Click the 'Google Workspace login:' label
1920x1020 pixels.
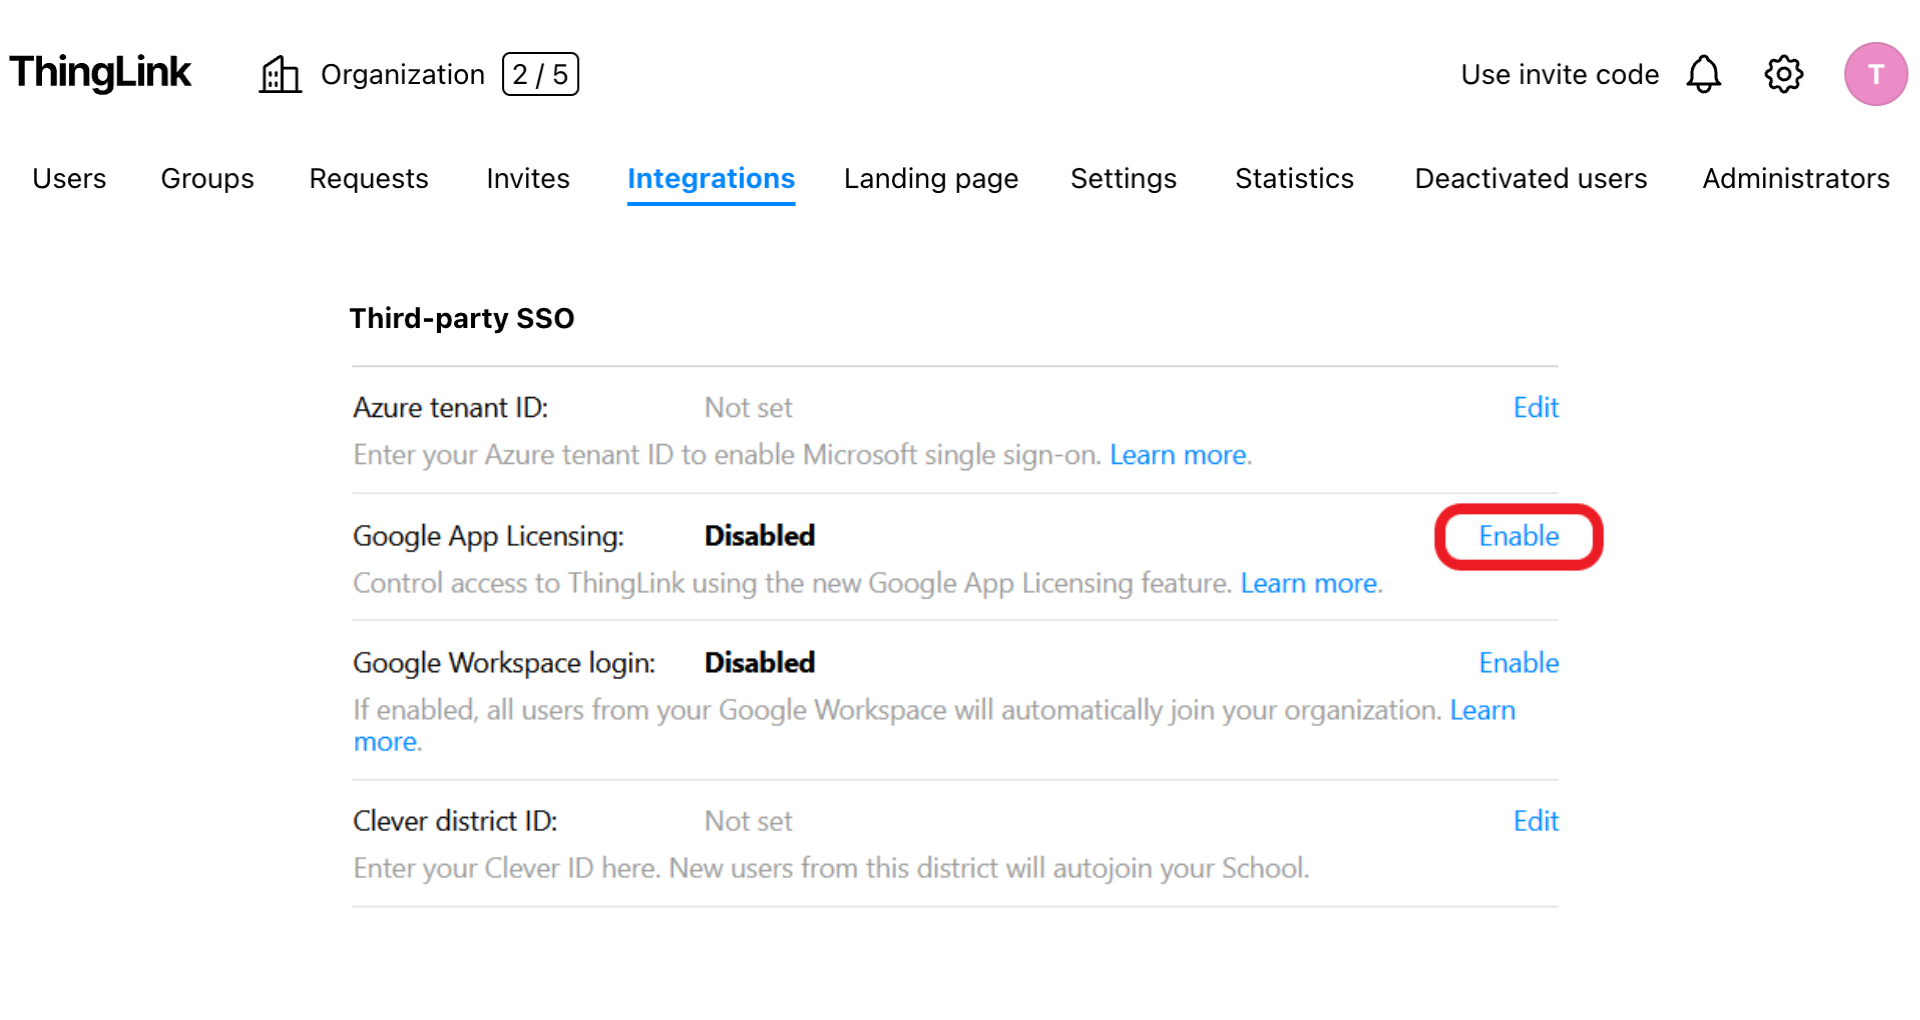pyautogui.click(x=504, y=663)
